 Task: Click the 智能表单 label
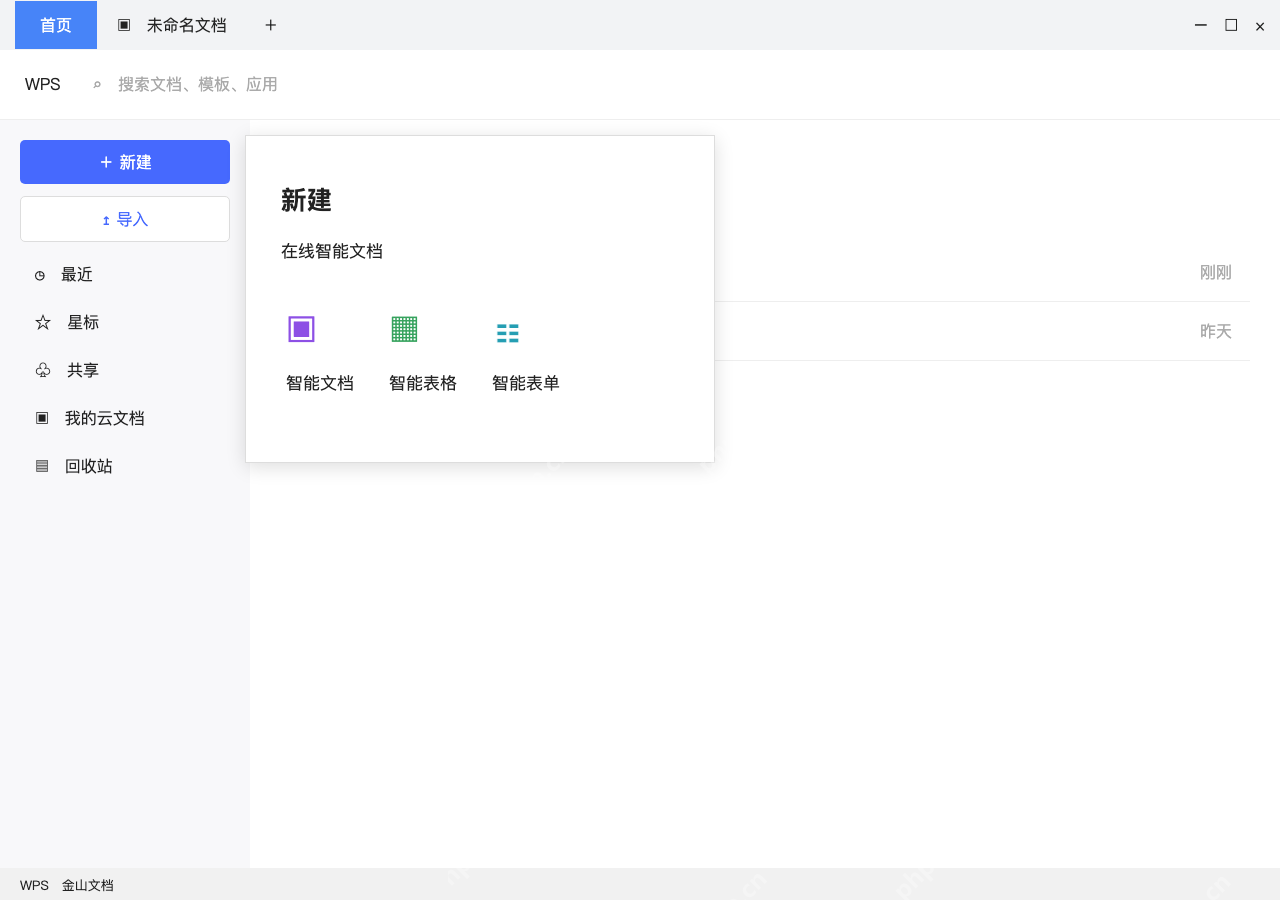point(526,383)
